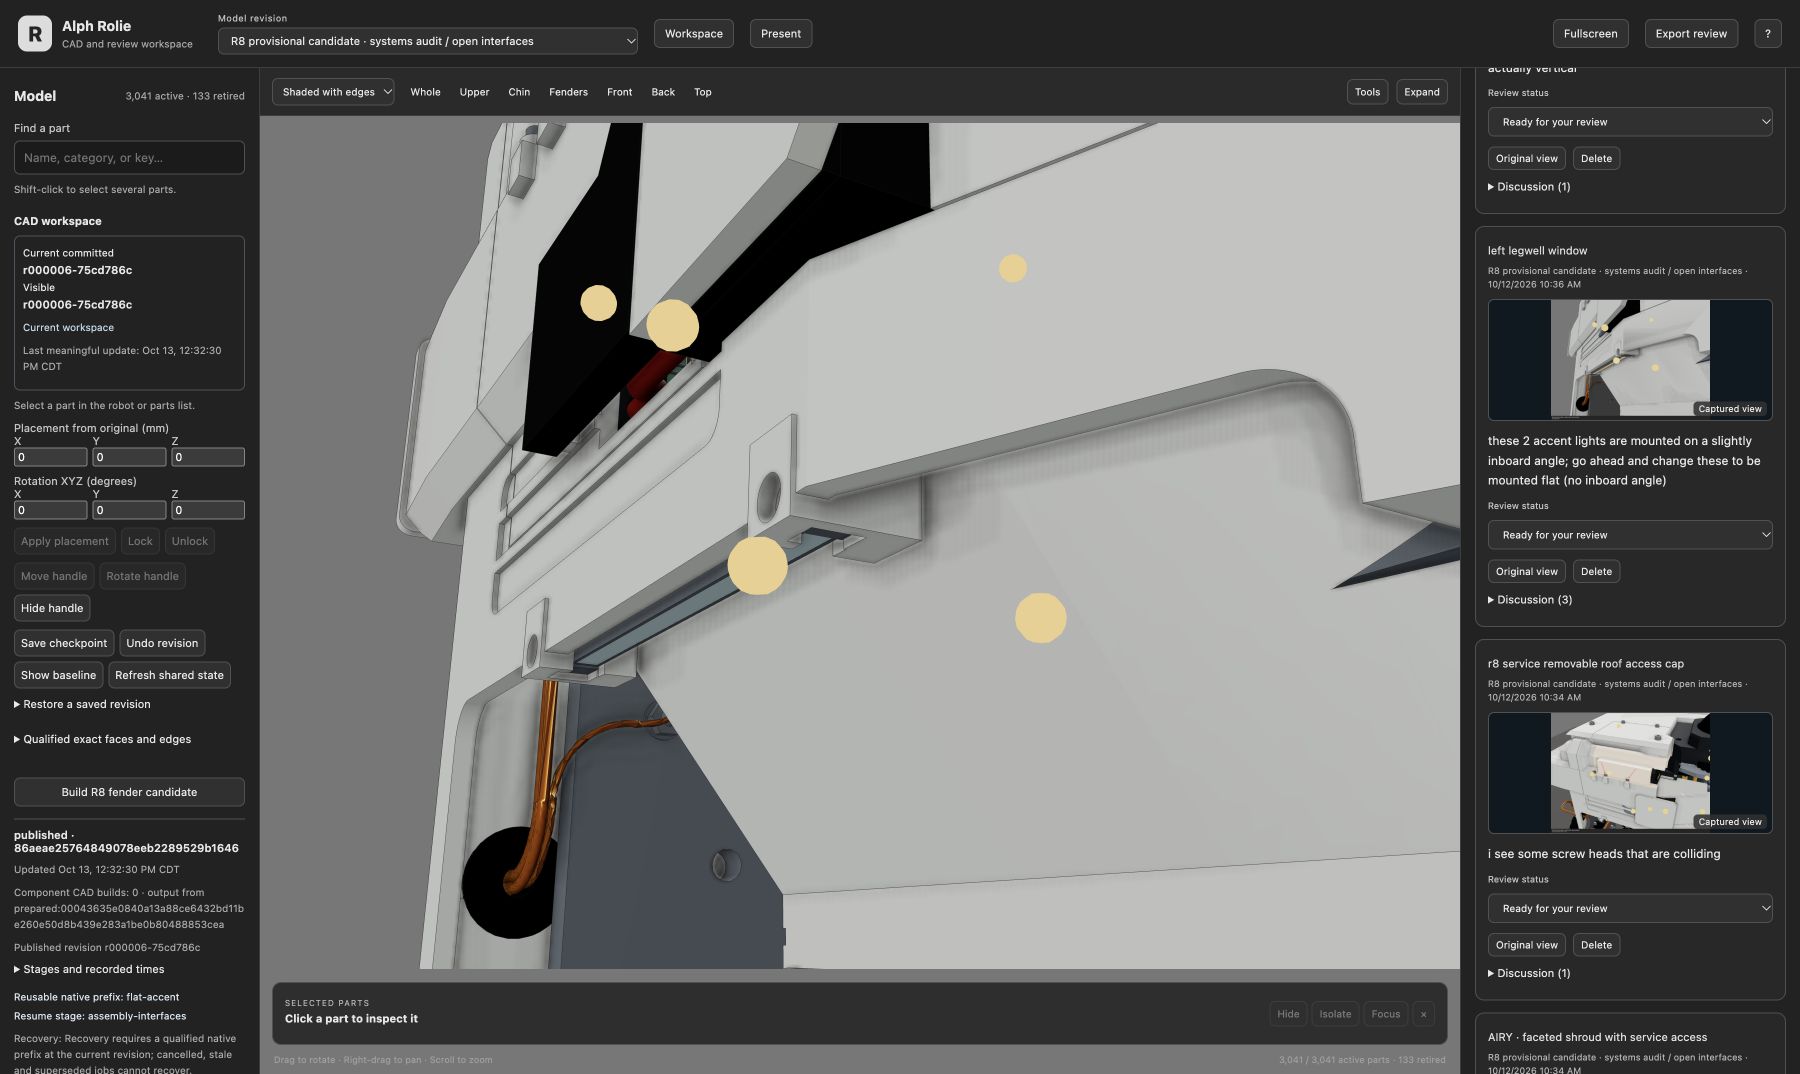This screenshot has width=1800, height=1074.
Task: Click the Current workspace link
Action: (68, 327)
